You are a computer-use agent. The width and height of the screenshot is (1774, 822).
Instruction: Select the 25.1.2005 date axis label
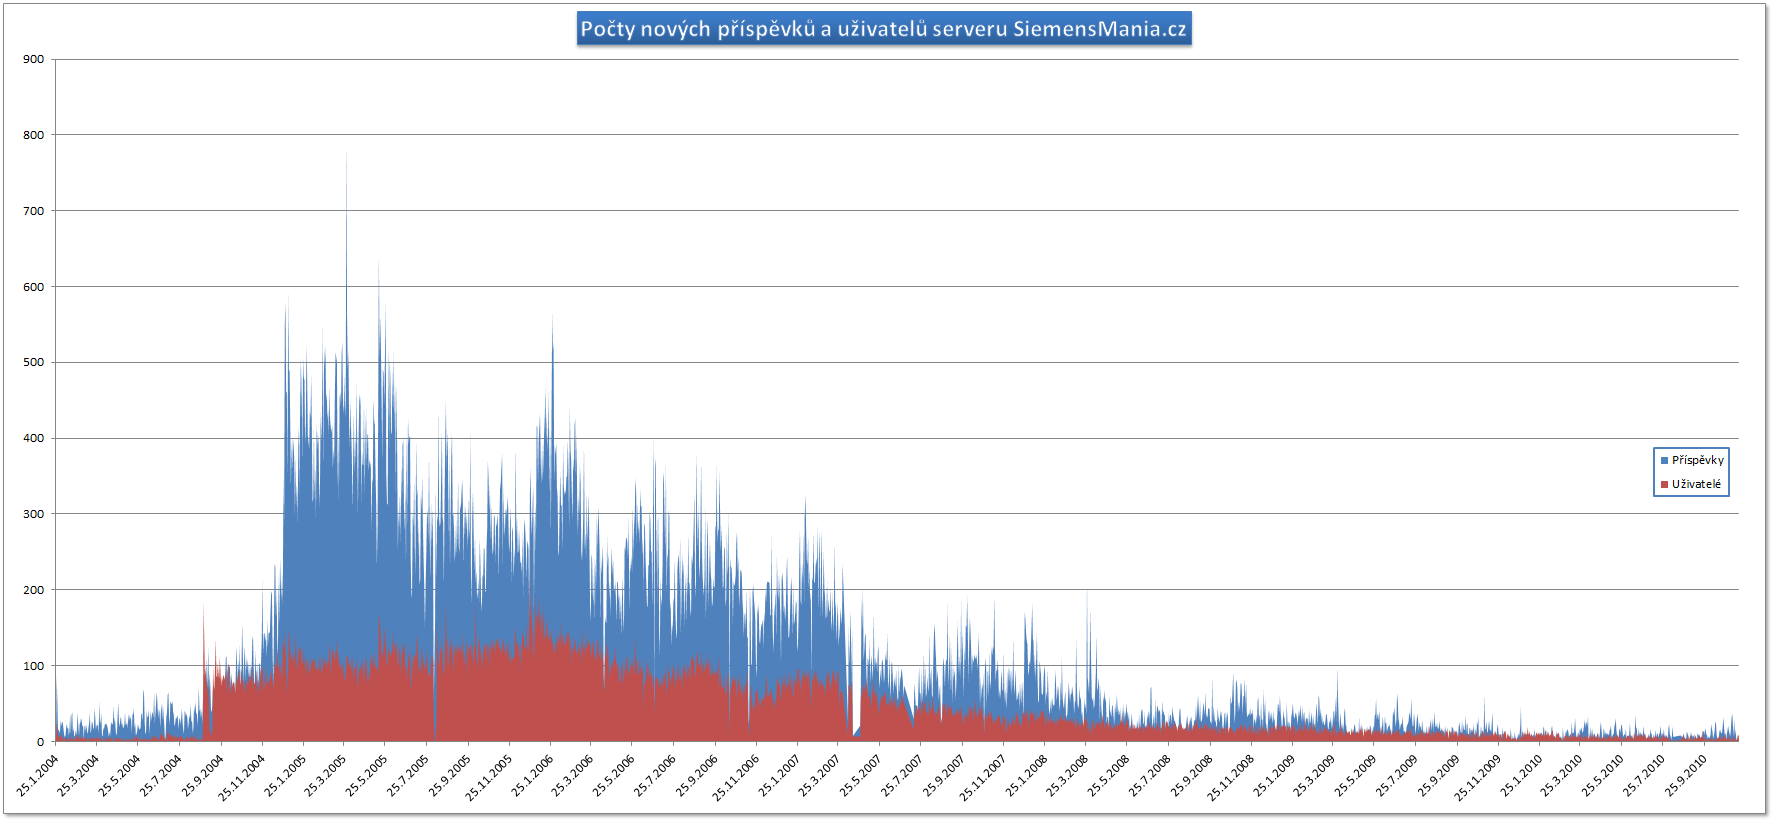click(x=284, y=776)
